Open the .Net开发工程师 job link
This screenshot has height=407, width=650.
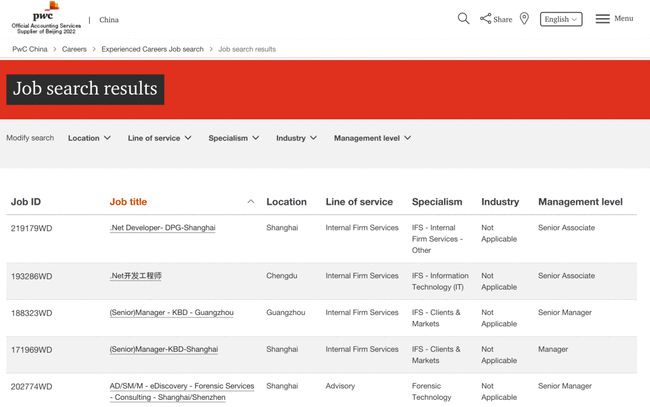click(136, 276)
